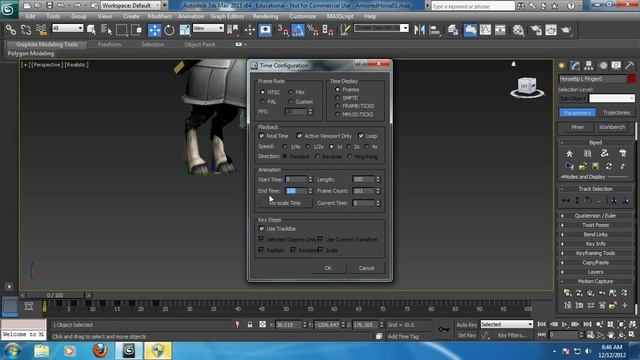Click the Set Keys key icon
Screen dimensions: 640x360
pyautogui.click(x=444, y=329)
